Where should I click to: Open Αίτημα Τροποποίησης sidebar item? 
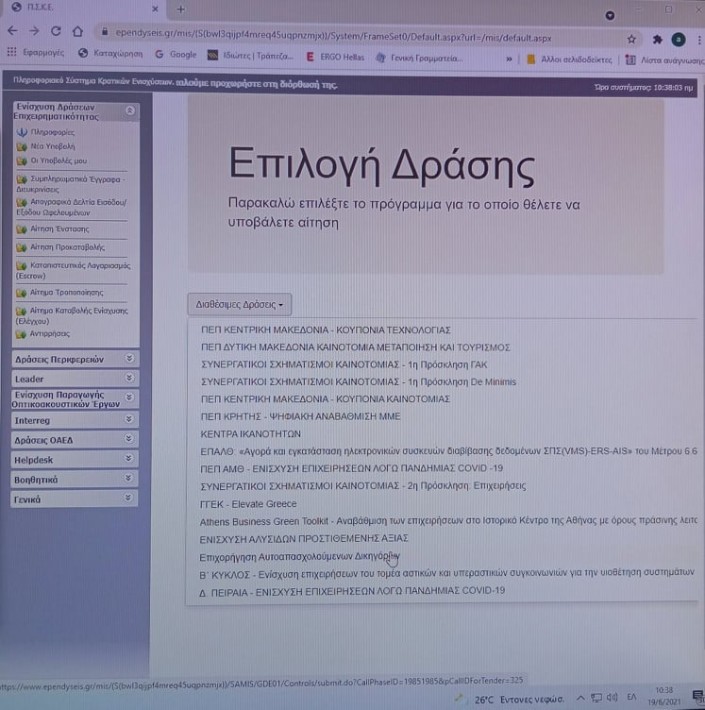point(60,293)
